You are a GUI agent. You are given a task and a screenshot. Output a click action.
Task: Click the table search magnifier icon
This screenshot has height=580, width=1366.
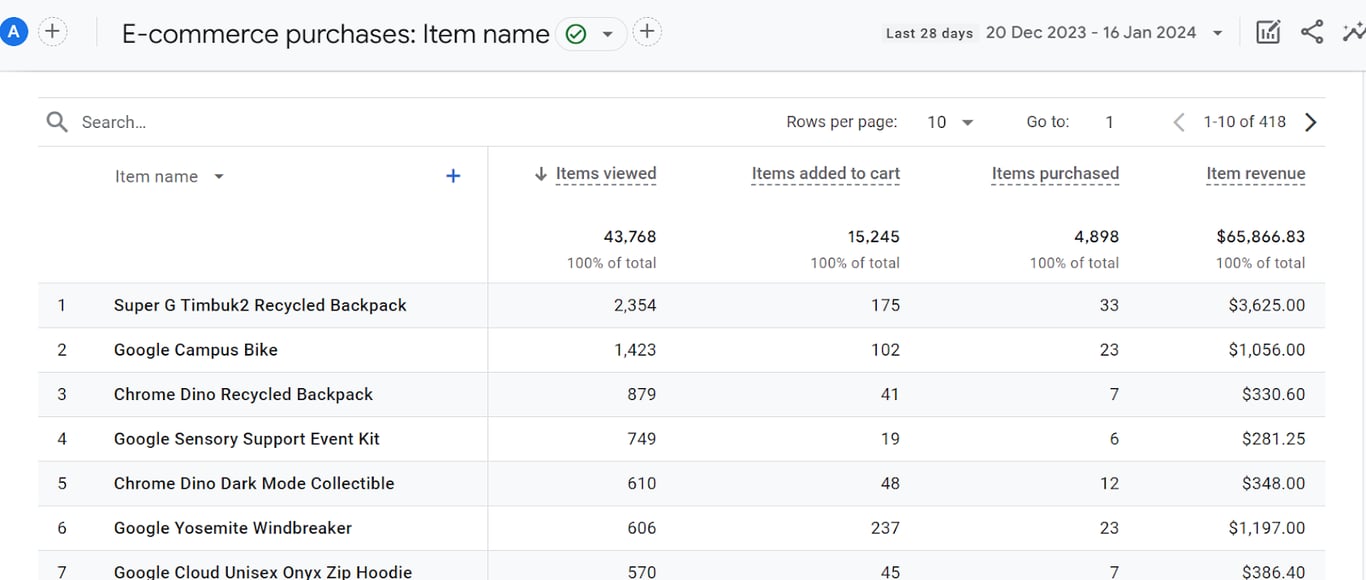click(58, 122)
